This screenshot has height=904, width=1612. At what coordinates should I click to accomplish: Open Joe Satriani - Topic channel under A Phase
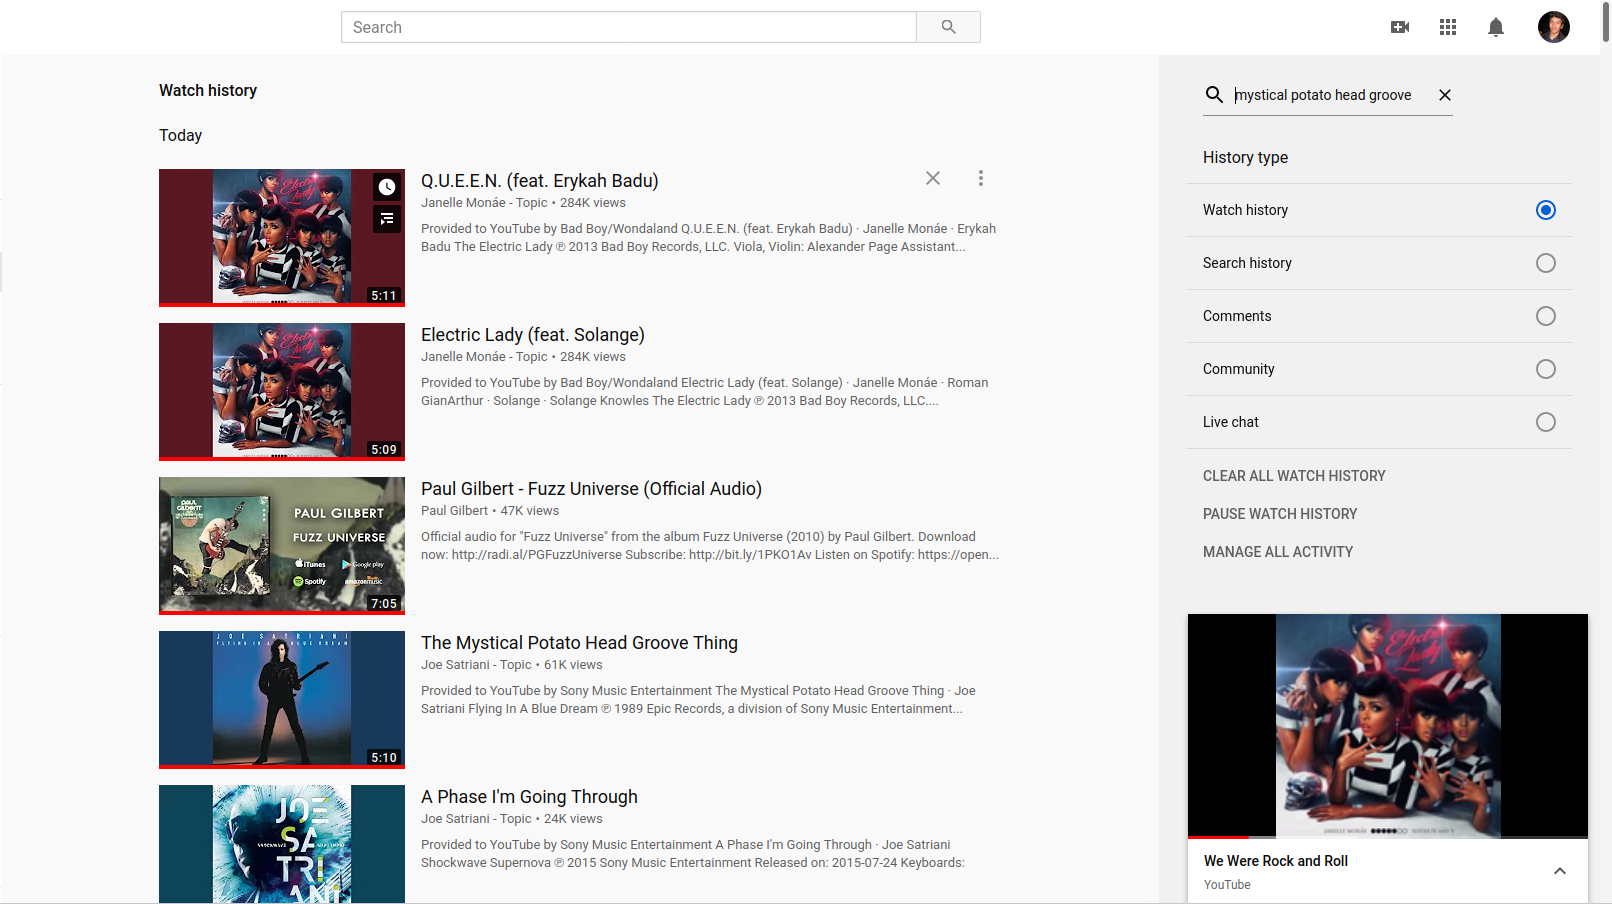click(x=476, y=819)
